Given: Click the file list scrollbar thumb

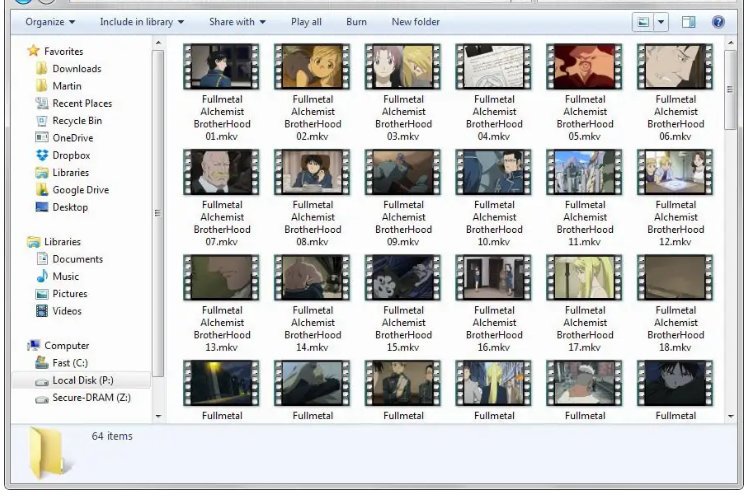Looking at the screenshot, I should pyautogui.click(x=730, y=89).
